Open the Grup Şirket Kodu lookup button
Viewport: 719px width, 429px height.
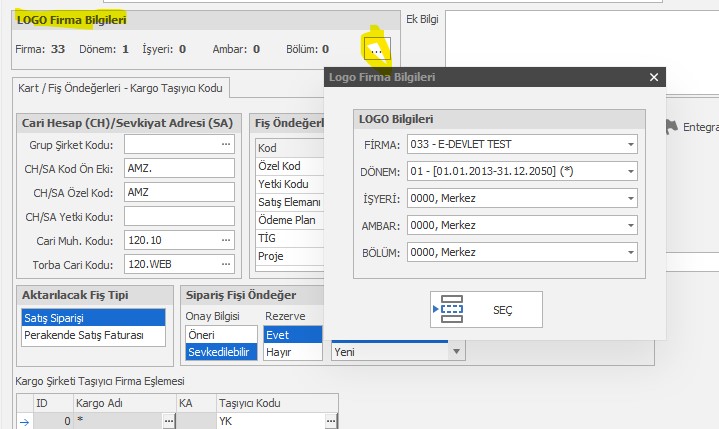[x=226, y=145]
